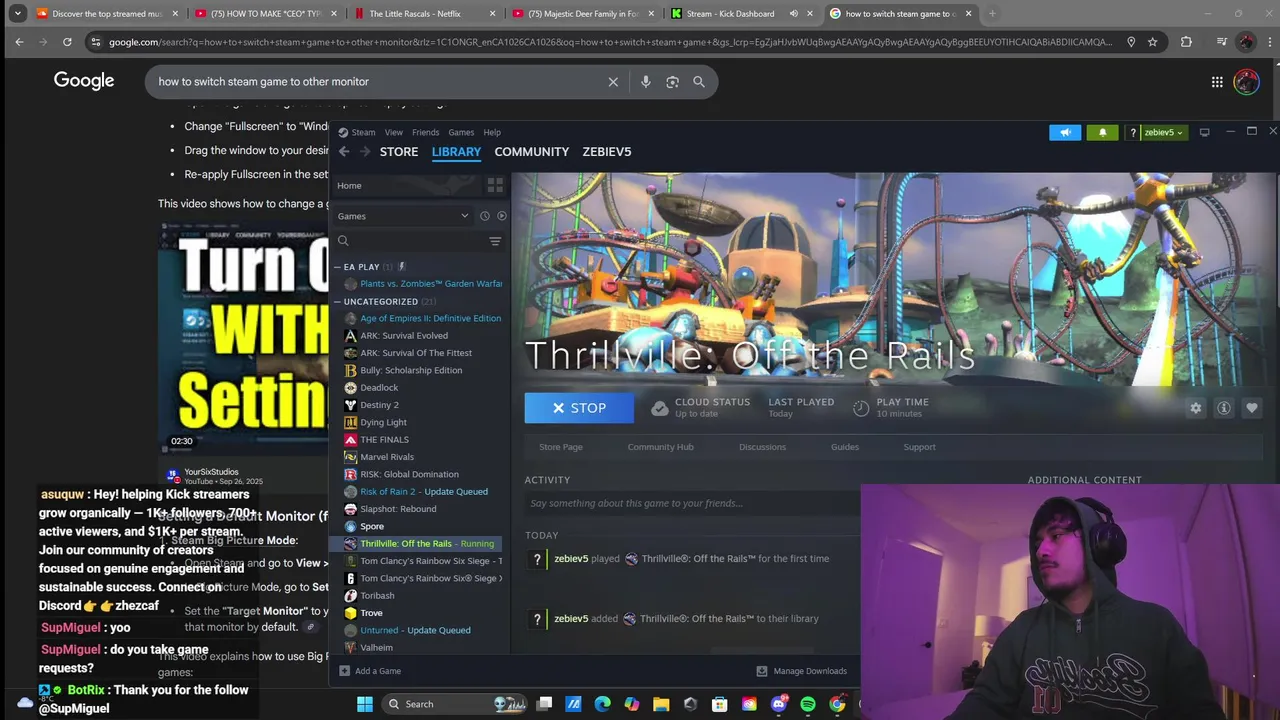This screenshot has width=1280, height=720.
Task: Open Thrillville Community Hub
Action: tap(660, 447)
